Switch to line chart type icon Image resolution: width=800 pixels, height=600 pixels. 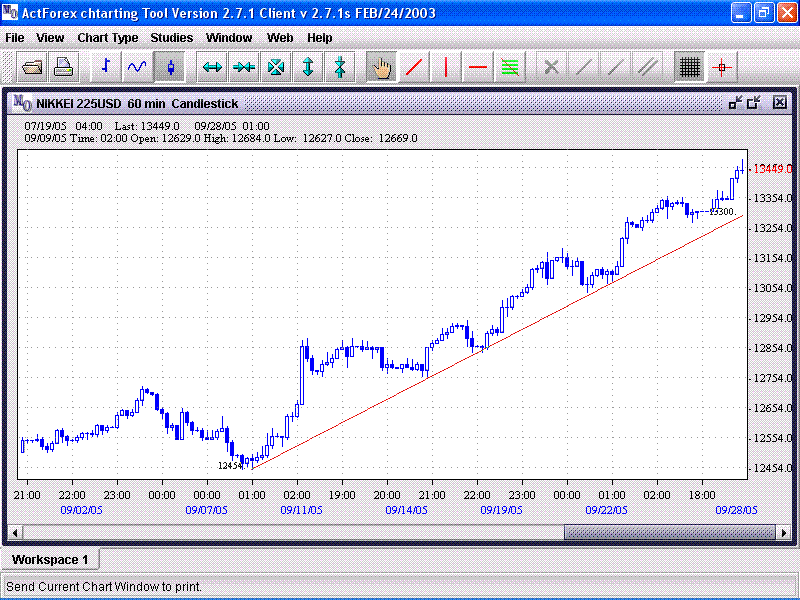[x=137, y=68]
